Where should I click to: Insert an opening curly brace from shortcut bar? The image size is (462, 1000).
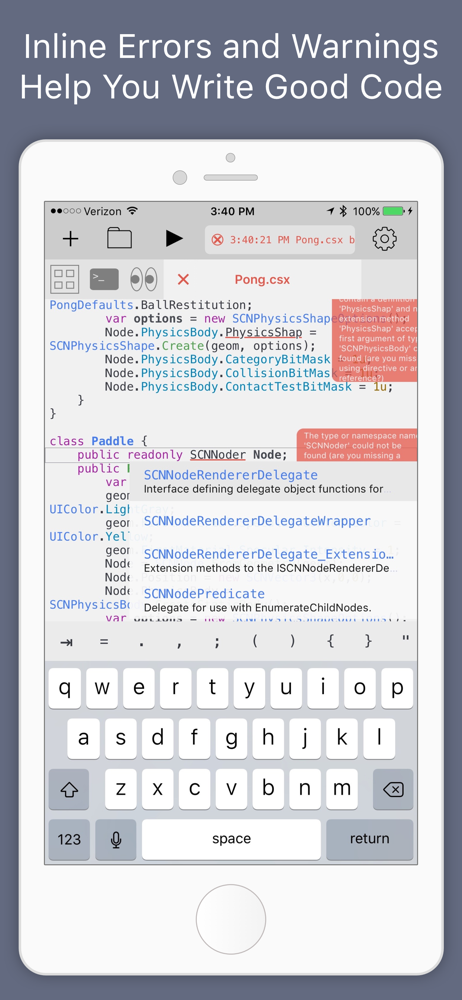point(330,642)
